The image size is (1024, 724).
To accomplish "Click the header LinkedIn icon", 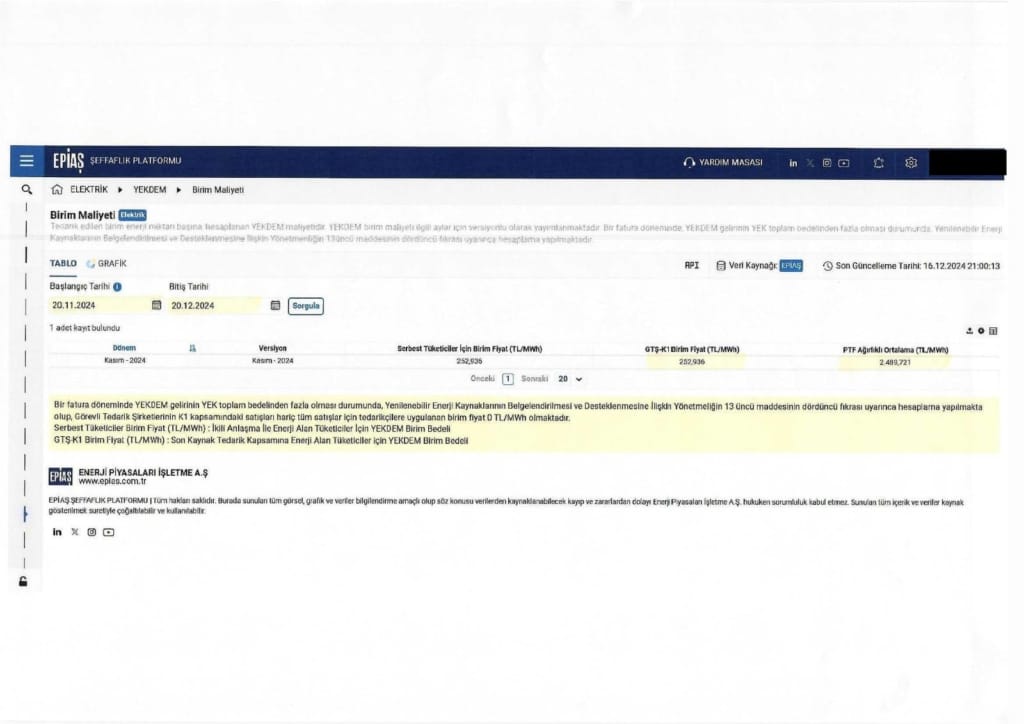I will click(x=793, y=162).
